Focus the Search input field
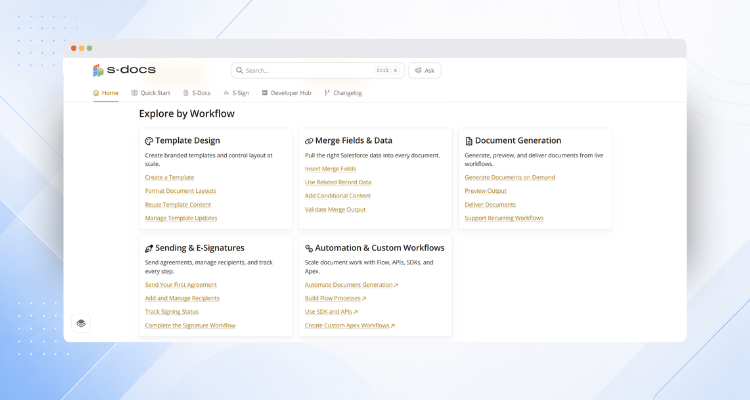Screen dimensions: 750x400 coord(318,70)
